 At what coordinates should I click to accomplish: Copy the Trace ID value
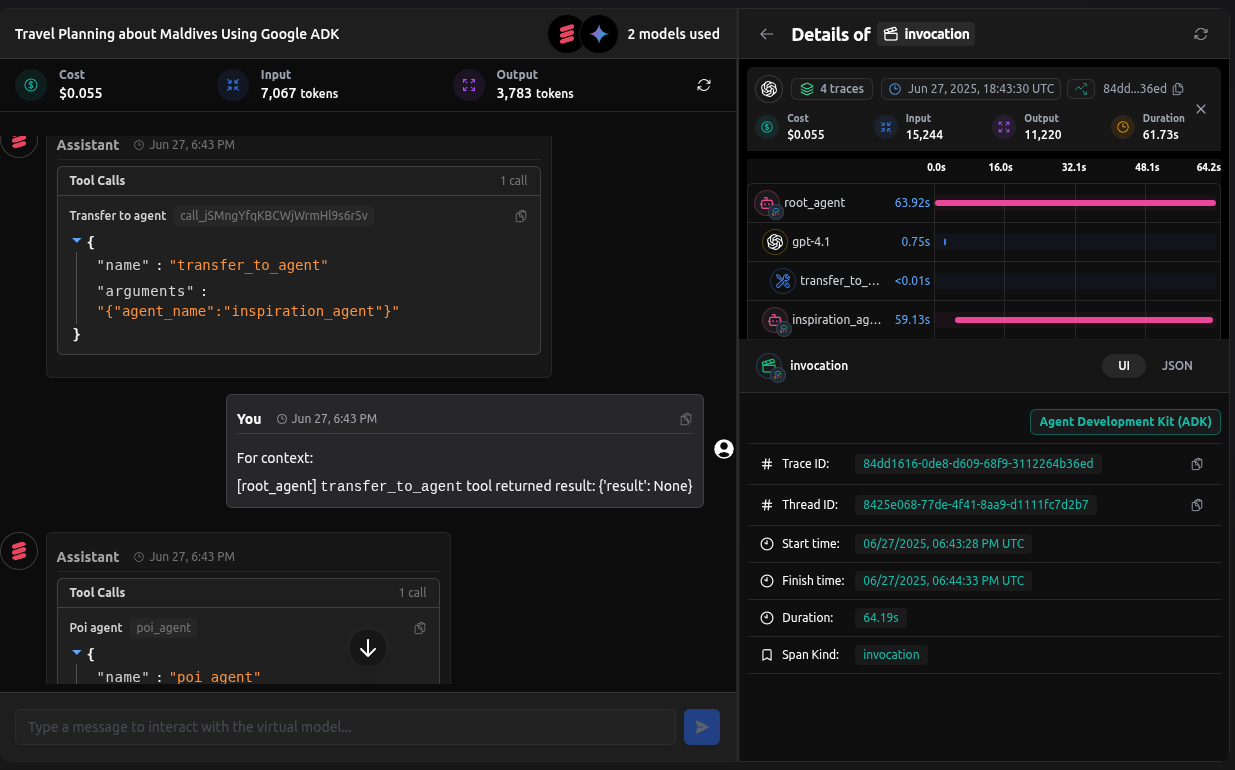coord(1197,464)
